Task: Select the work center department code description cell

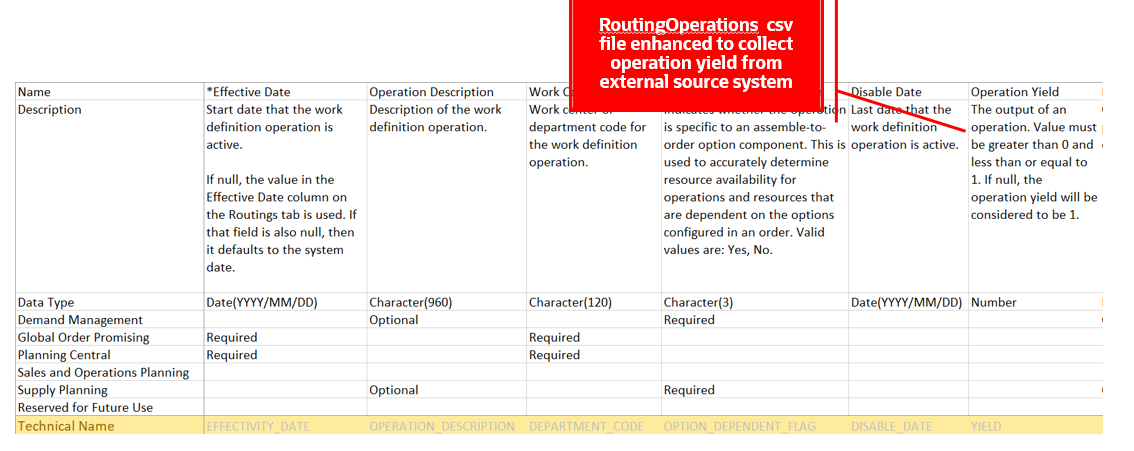Action: (x=594, y=197)
